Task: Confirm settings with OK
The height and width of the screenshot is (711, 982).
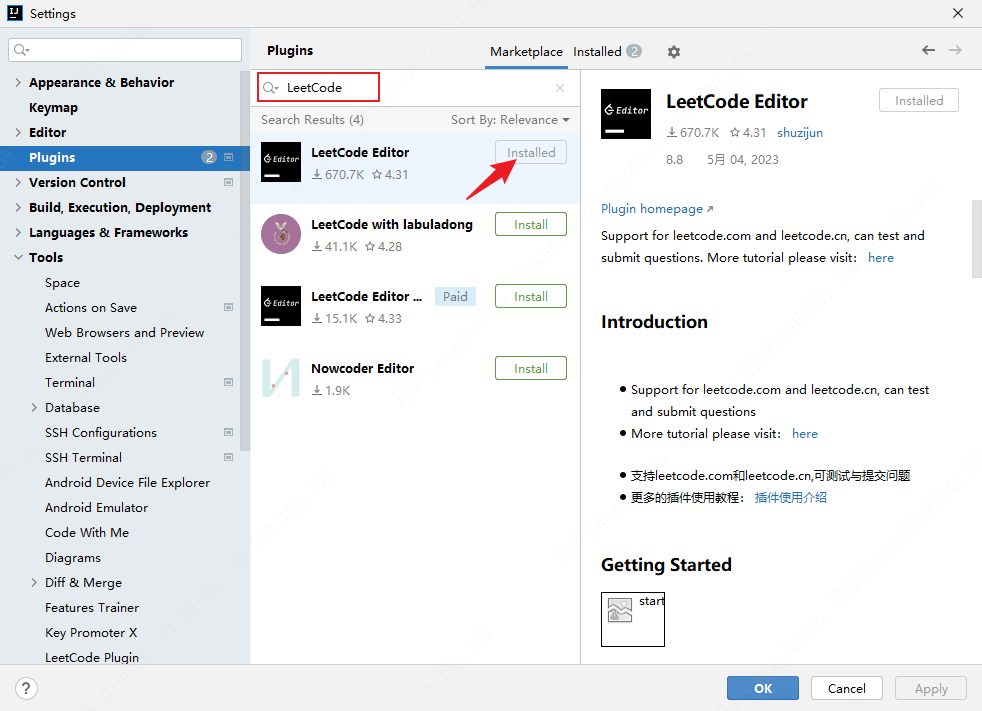Action: (x=763, y=688)
